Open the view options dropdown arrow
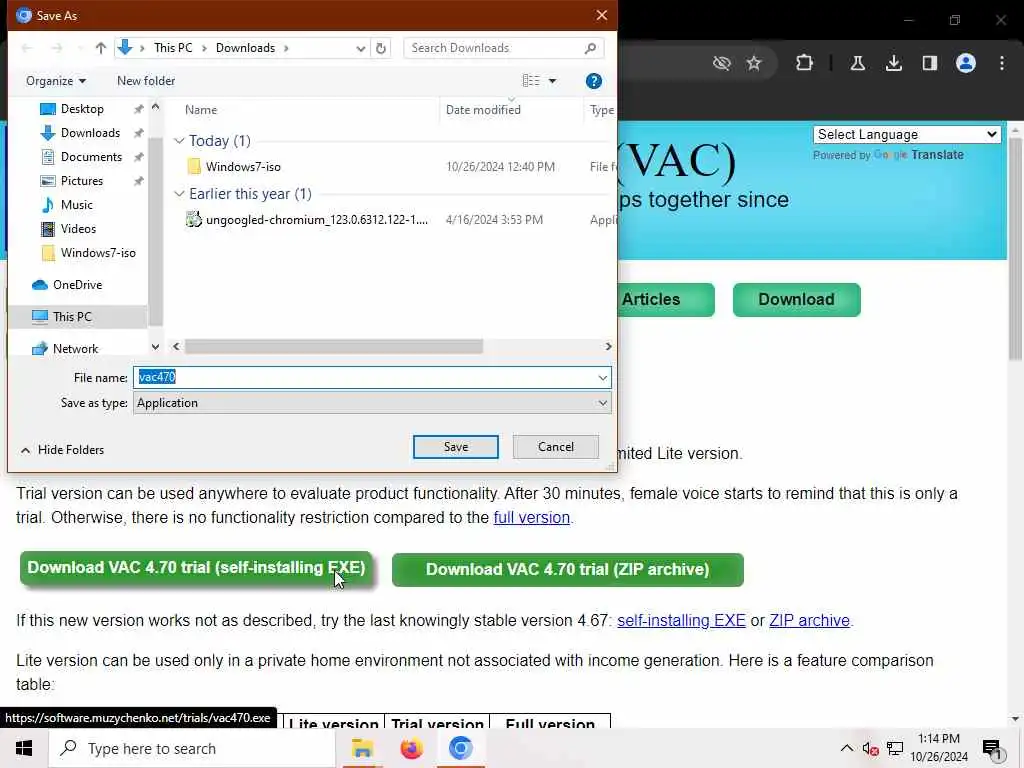Screen dimensions: 1024x768 552,81
